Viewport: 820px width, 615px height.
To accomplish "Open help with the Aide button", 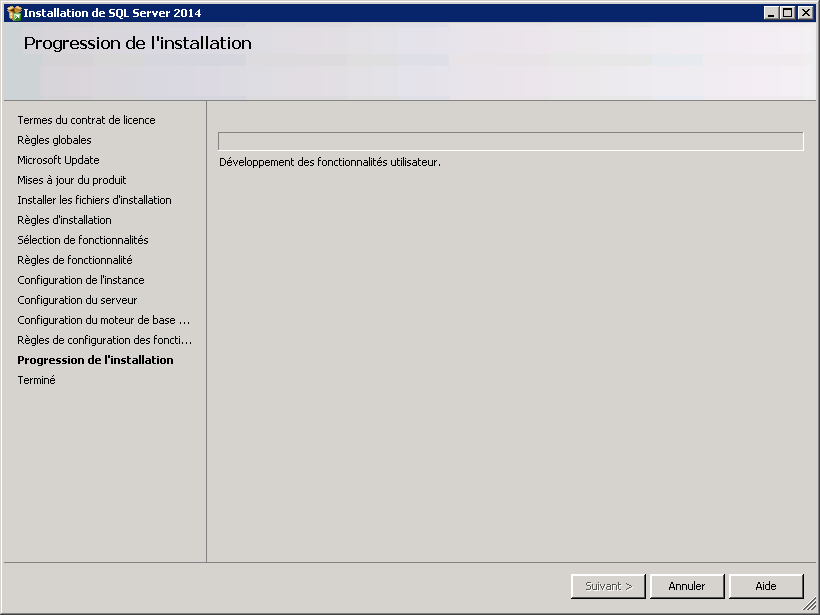I will [766, 586].
